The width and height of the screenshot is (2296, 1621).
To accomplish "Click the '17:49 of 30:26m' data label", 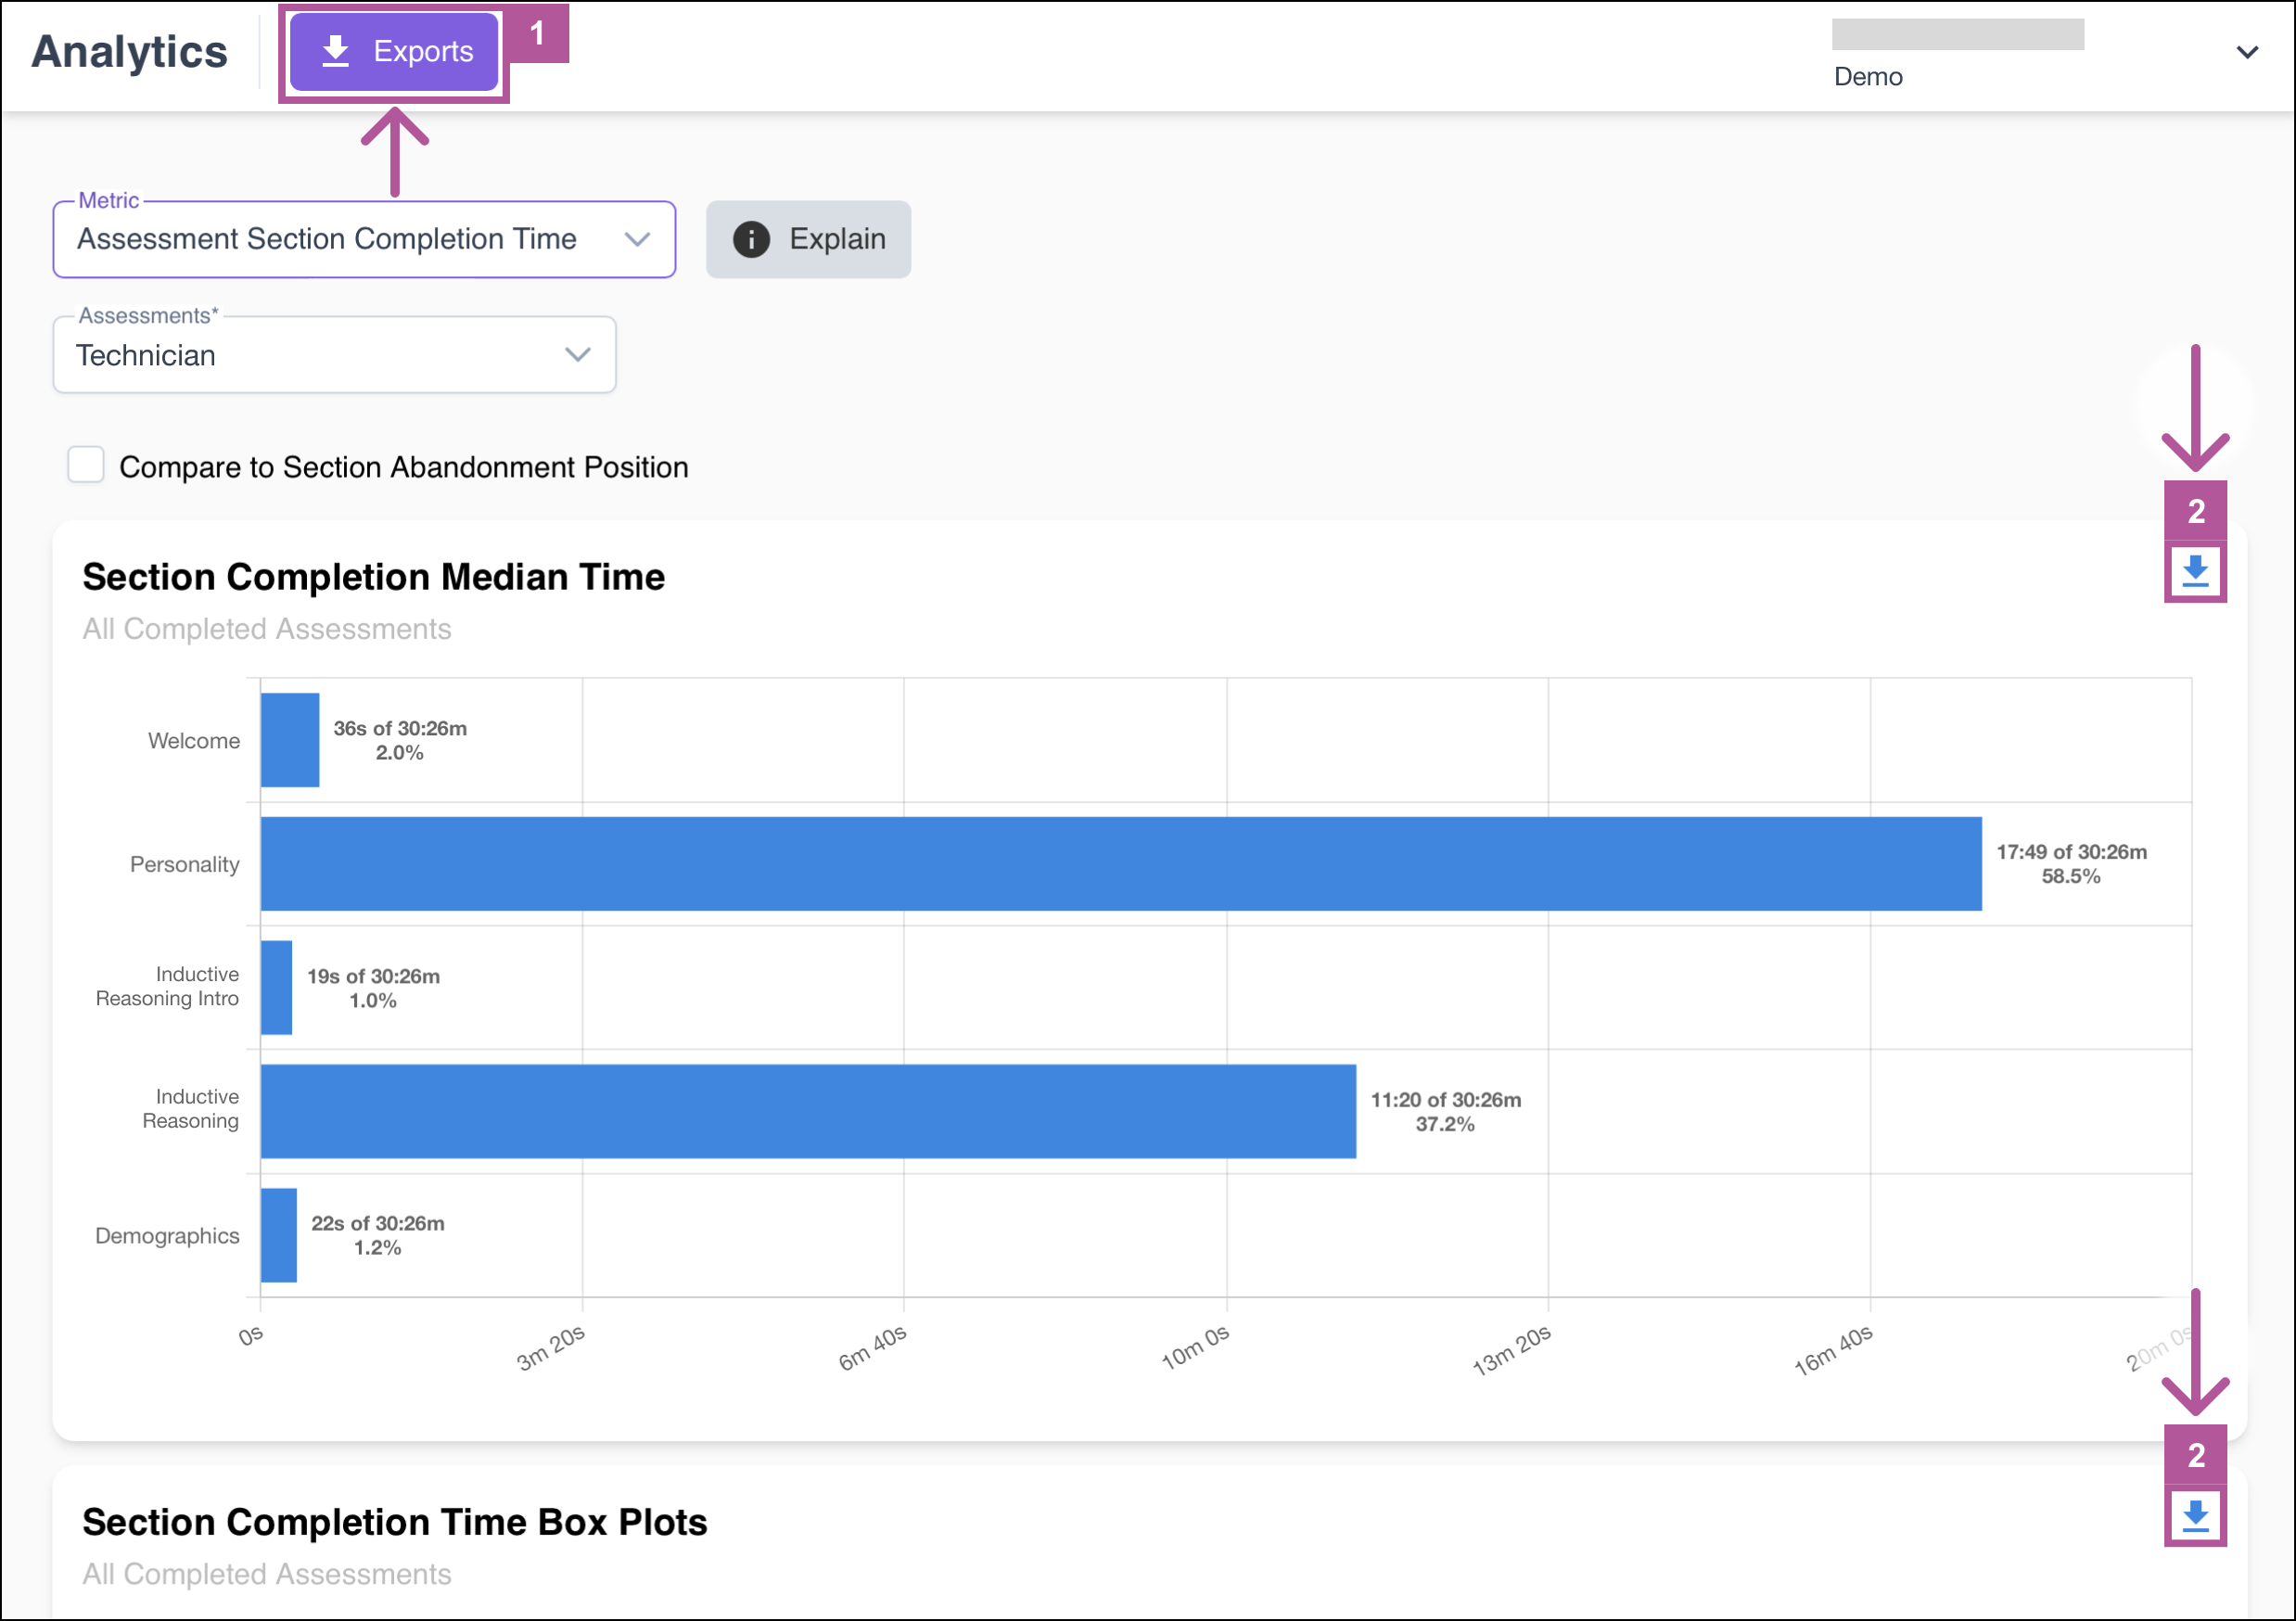I will [x=2071, y=852].
